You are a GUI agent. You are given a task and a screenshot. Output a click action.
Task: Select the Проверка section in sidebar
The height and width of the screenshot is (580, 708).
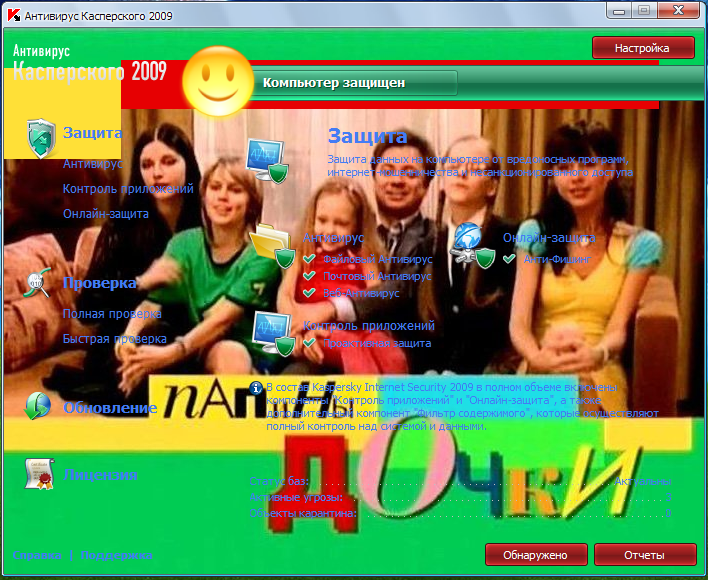pyautogui.click(x=99, y=283)
